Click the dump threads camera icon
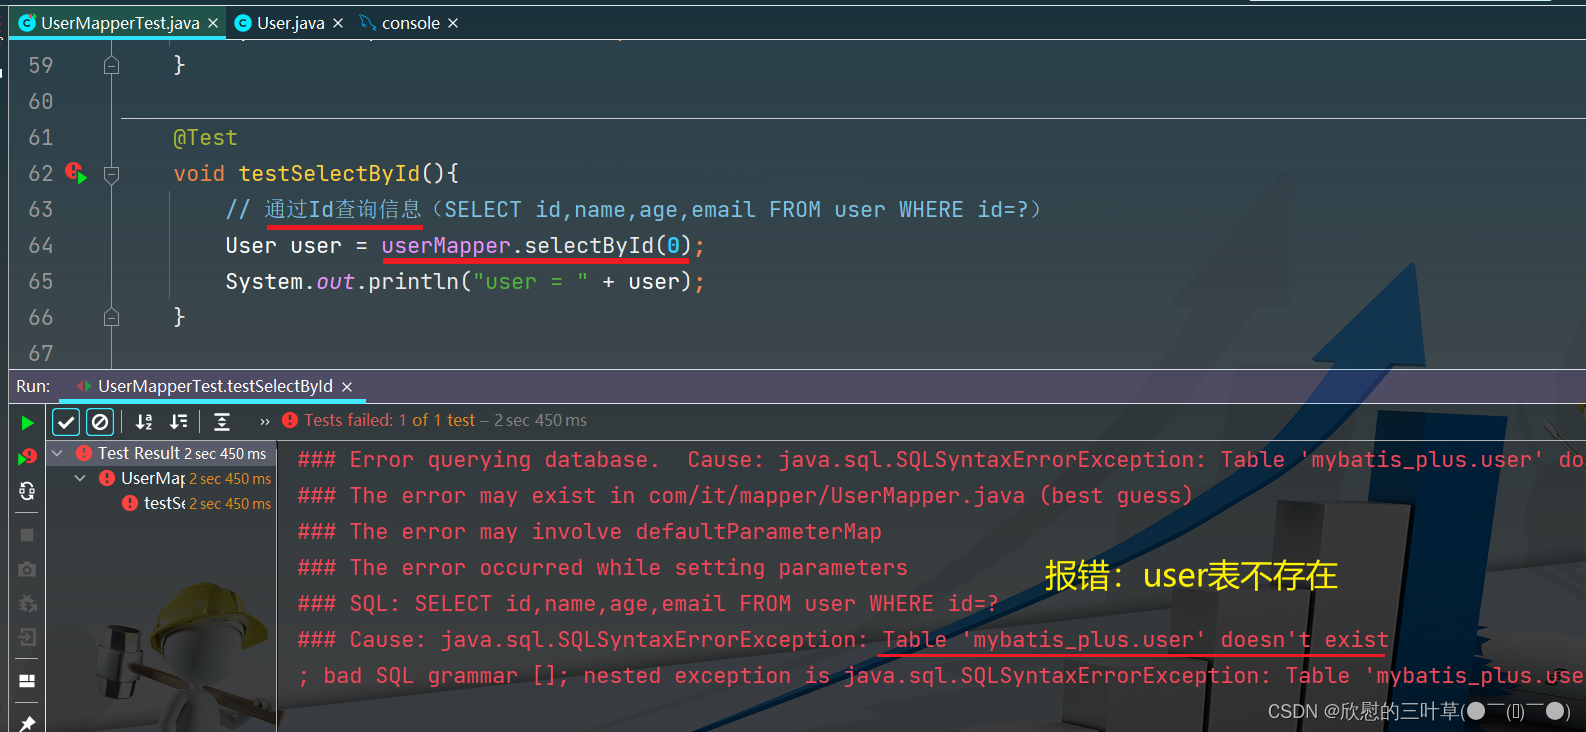Screen dimensions: 1586x732 point(27,569)
